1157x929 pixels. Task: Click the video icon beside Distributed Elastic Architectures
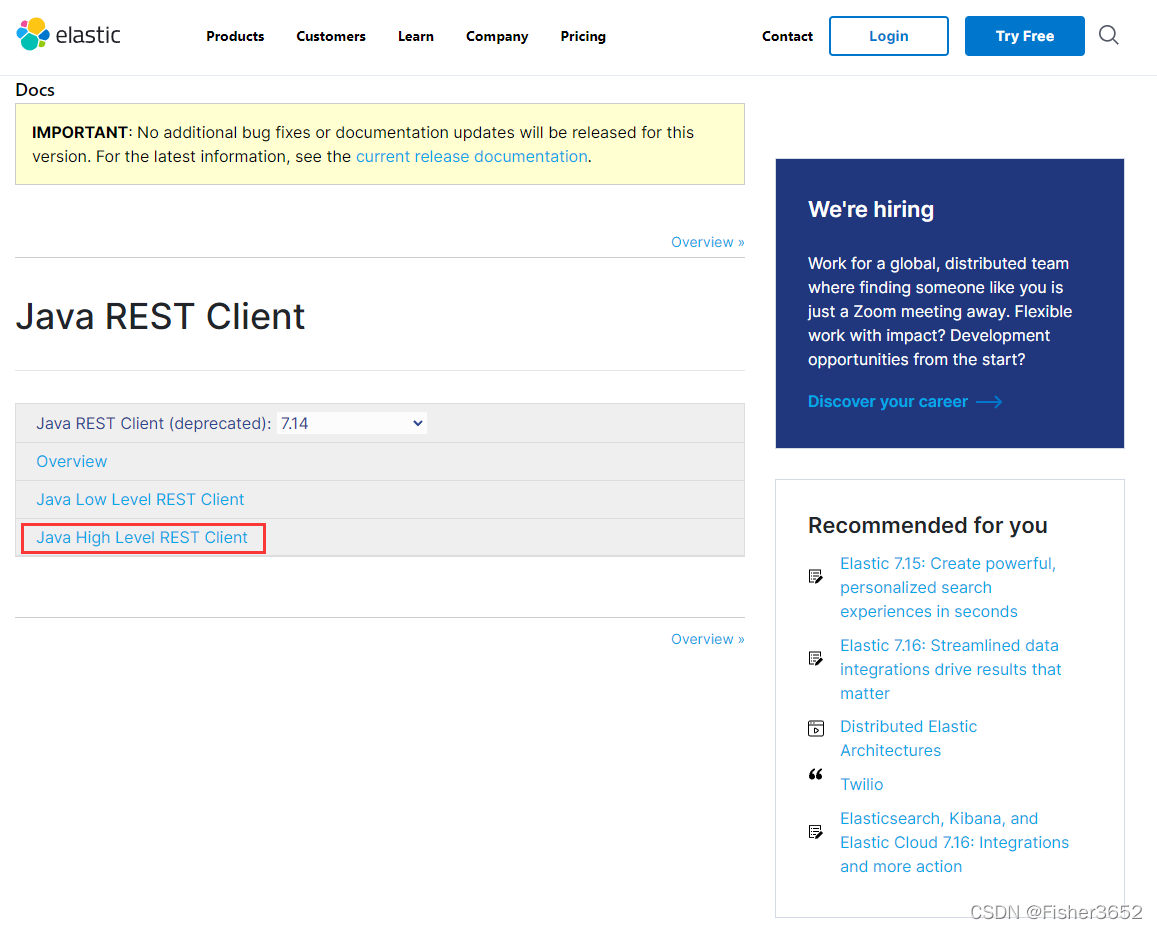[x=815, y=728]
